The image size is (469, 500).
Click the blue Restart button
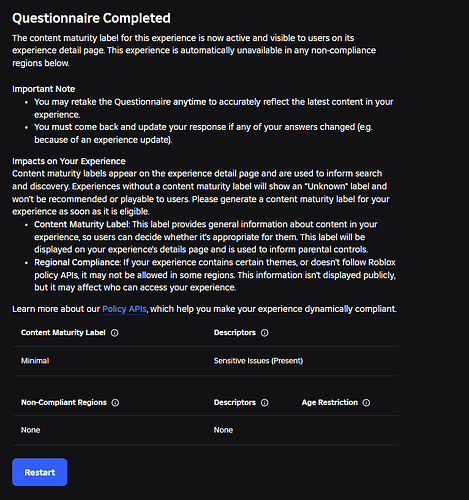click(x=40, y=472)
